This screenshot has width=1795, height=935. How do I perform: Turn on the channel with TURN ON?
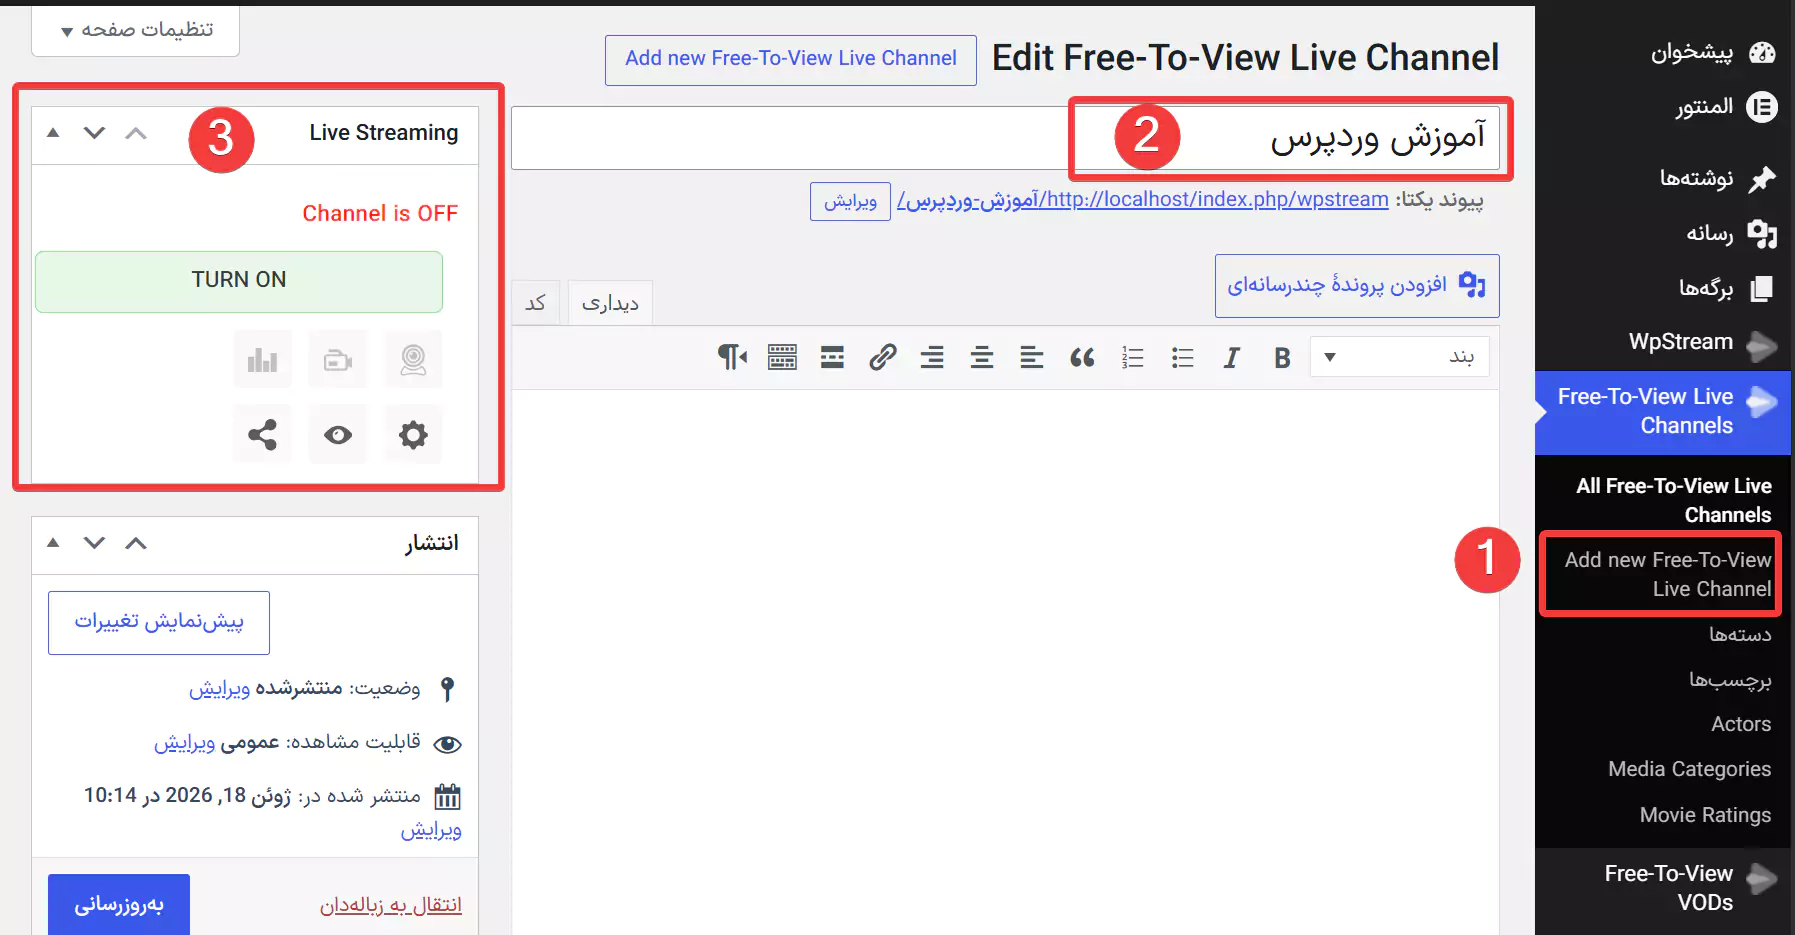click(239, 281)
